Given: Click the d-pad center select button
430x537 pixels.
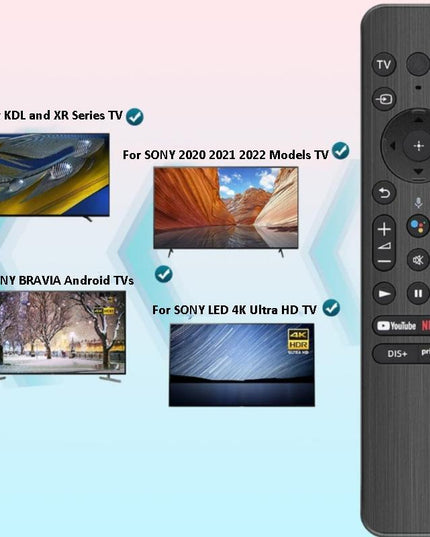Looking at the screenshot, I should click(418, 146).
